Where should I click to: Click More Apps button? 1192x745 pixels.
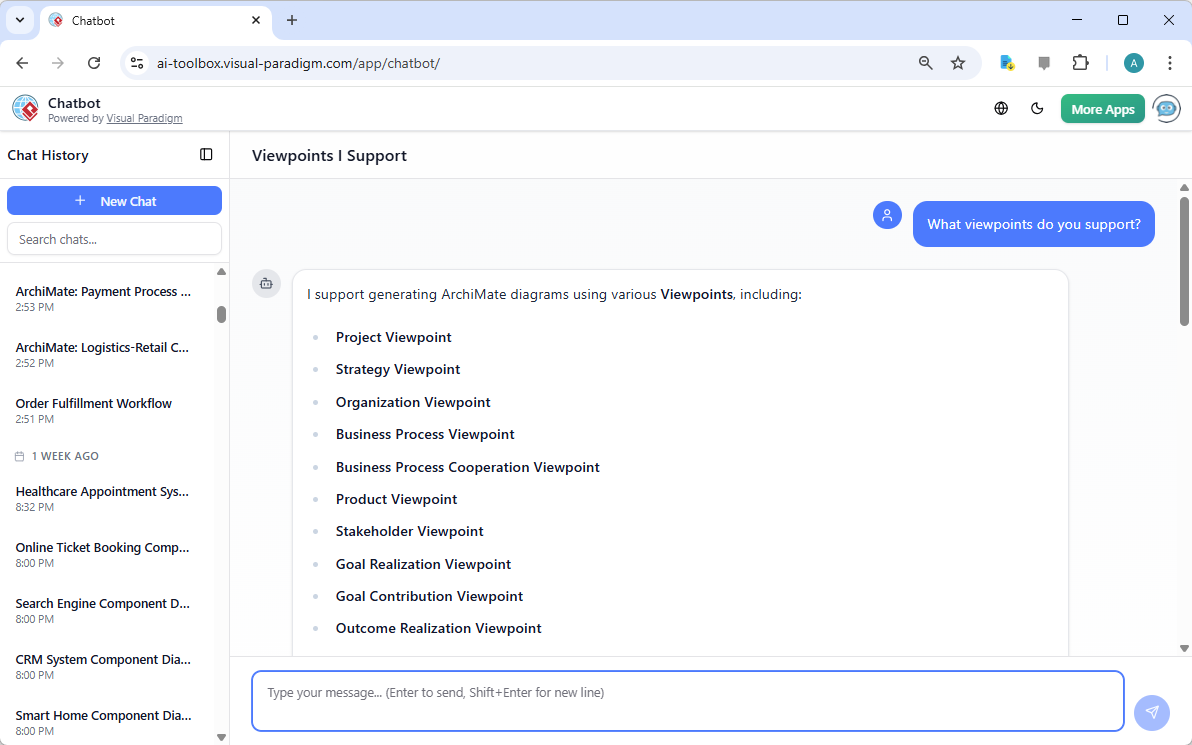click(1102, 109)
